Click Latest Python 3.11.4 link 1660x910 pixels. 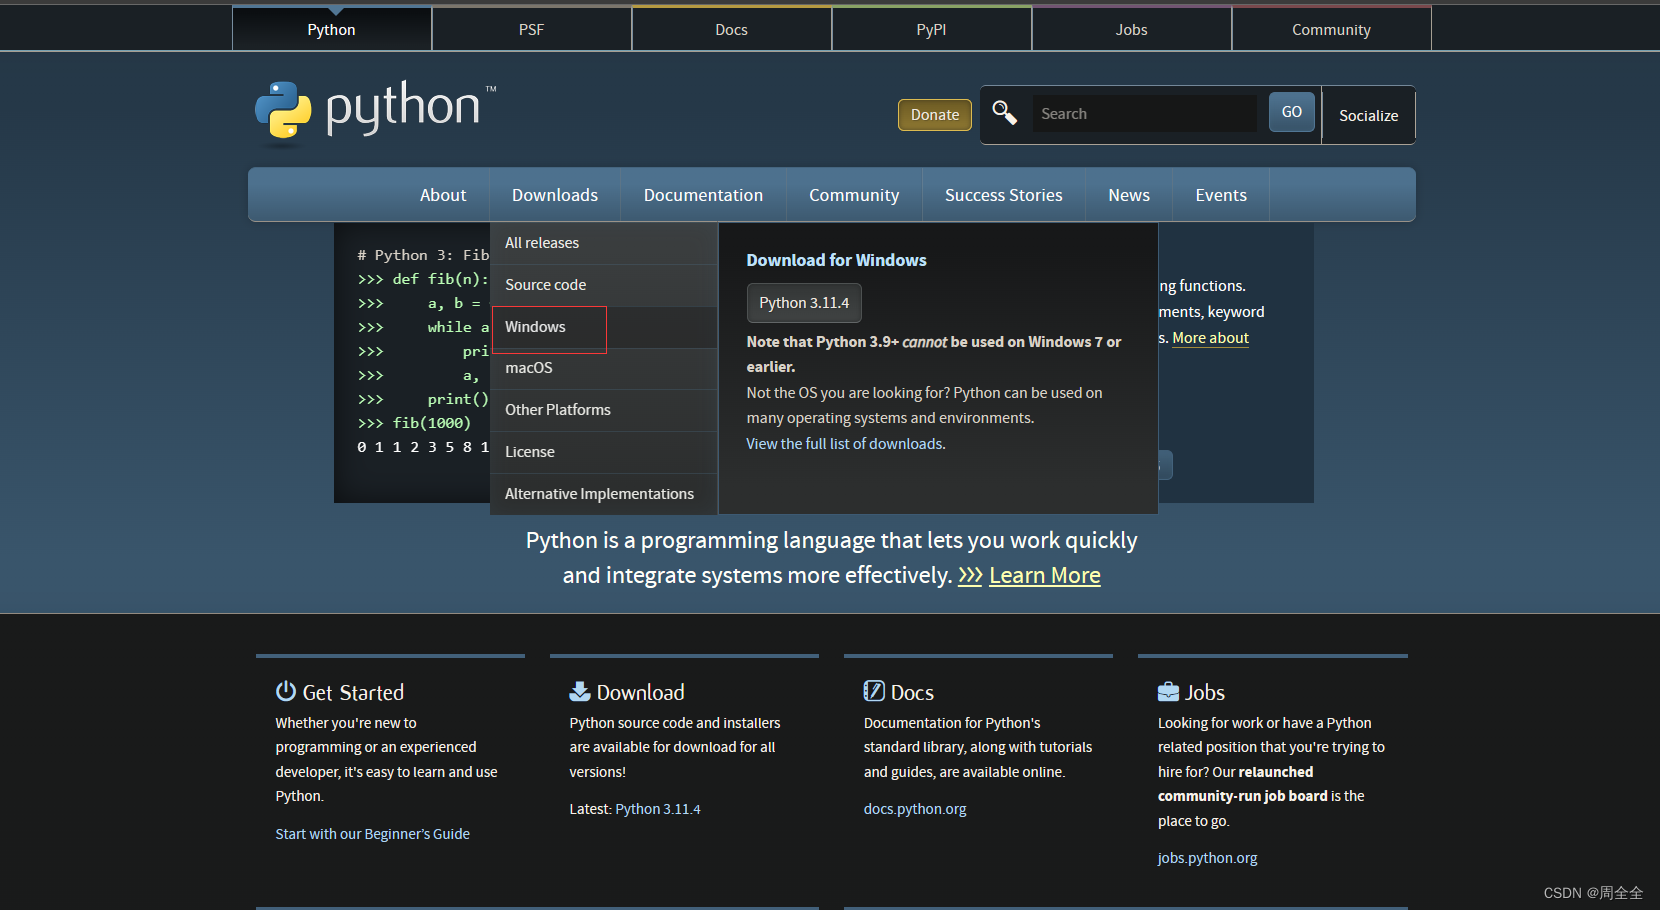click(x=658, y=809)
